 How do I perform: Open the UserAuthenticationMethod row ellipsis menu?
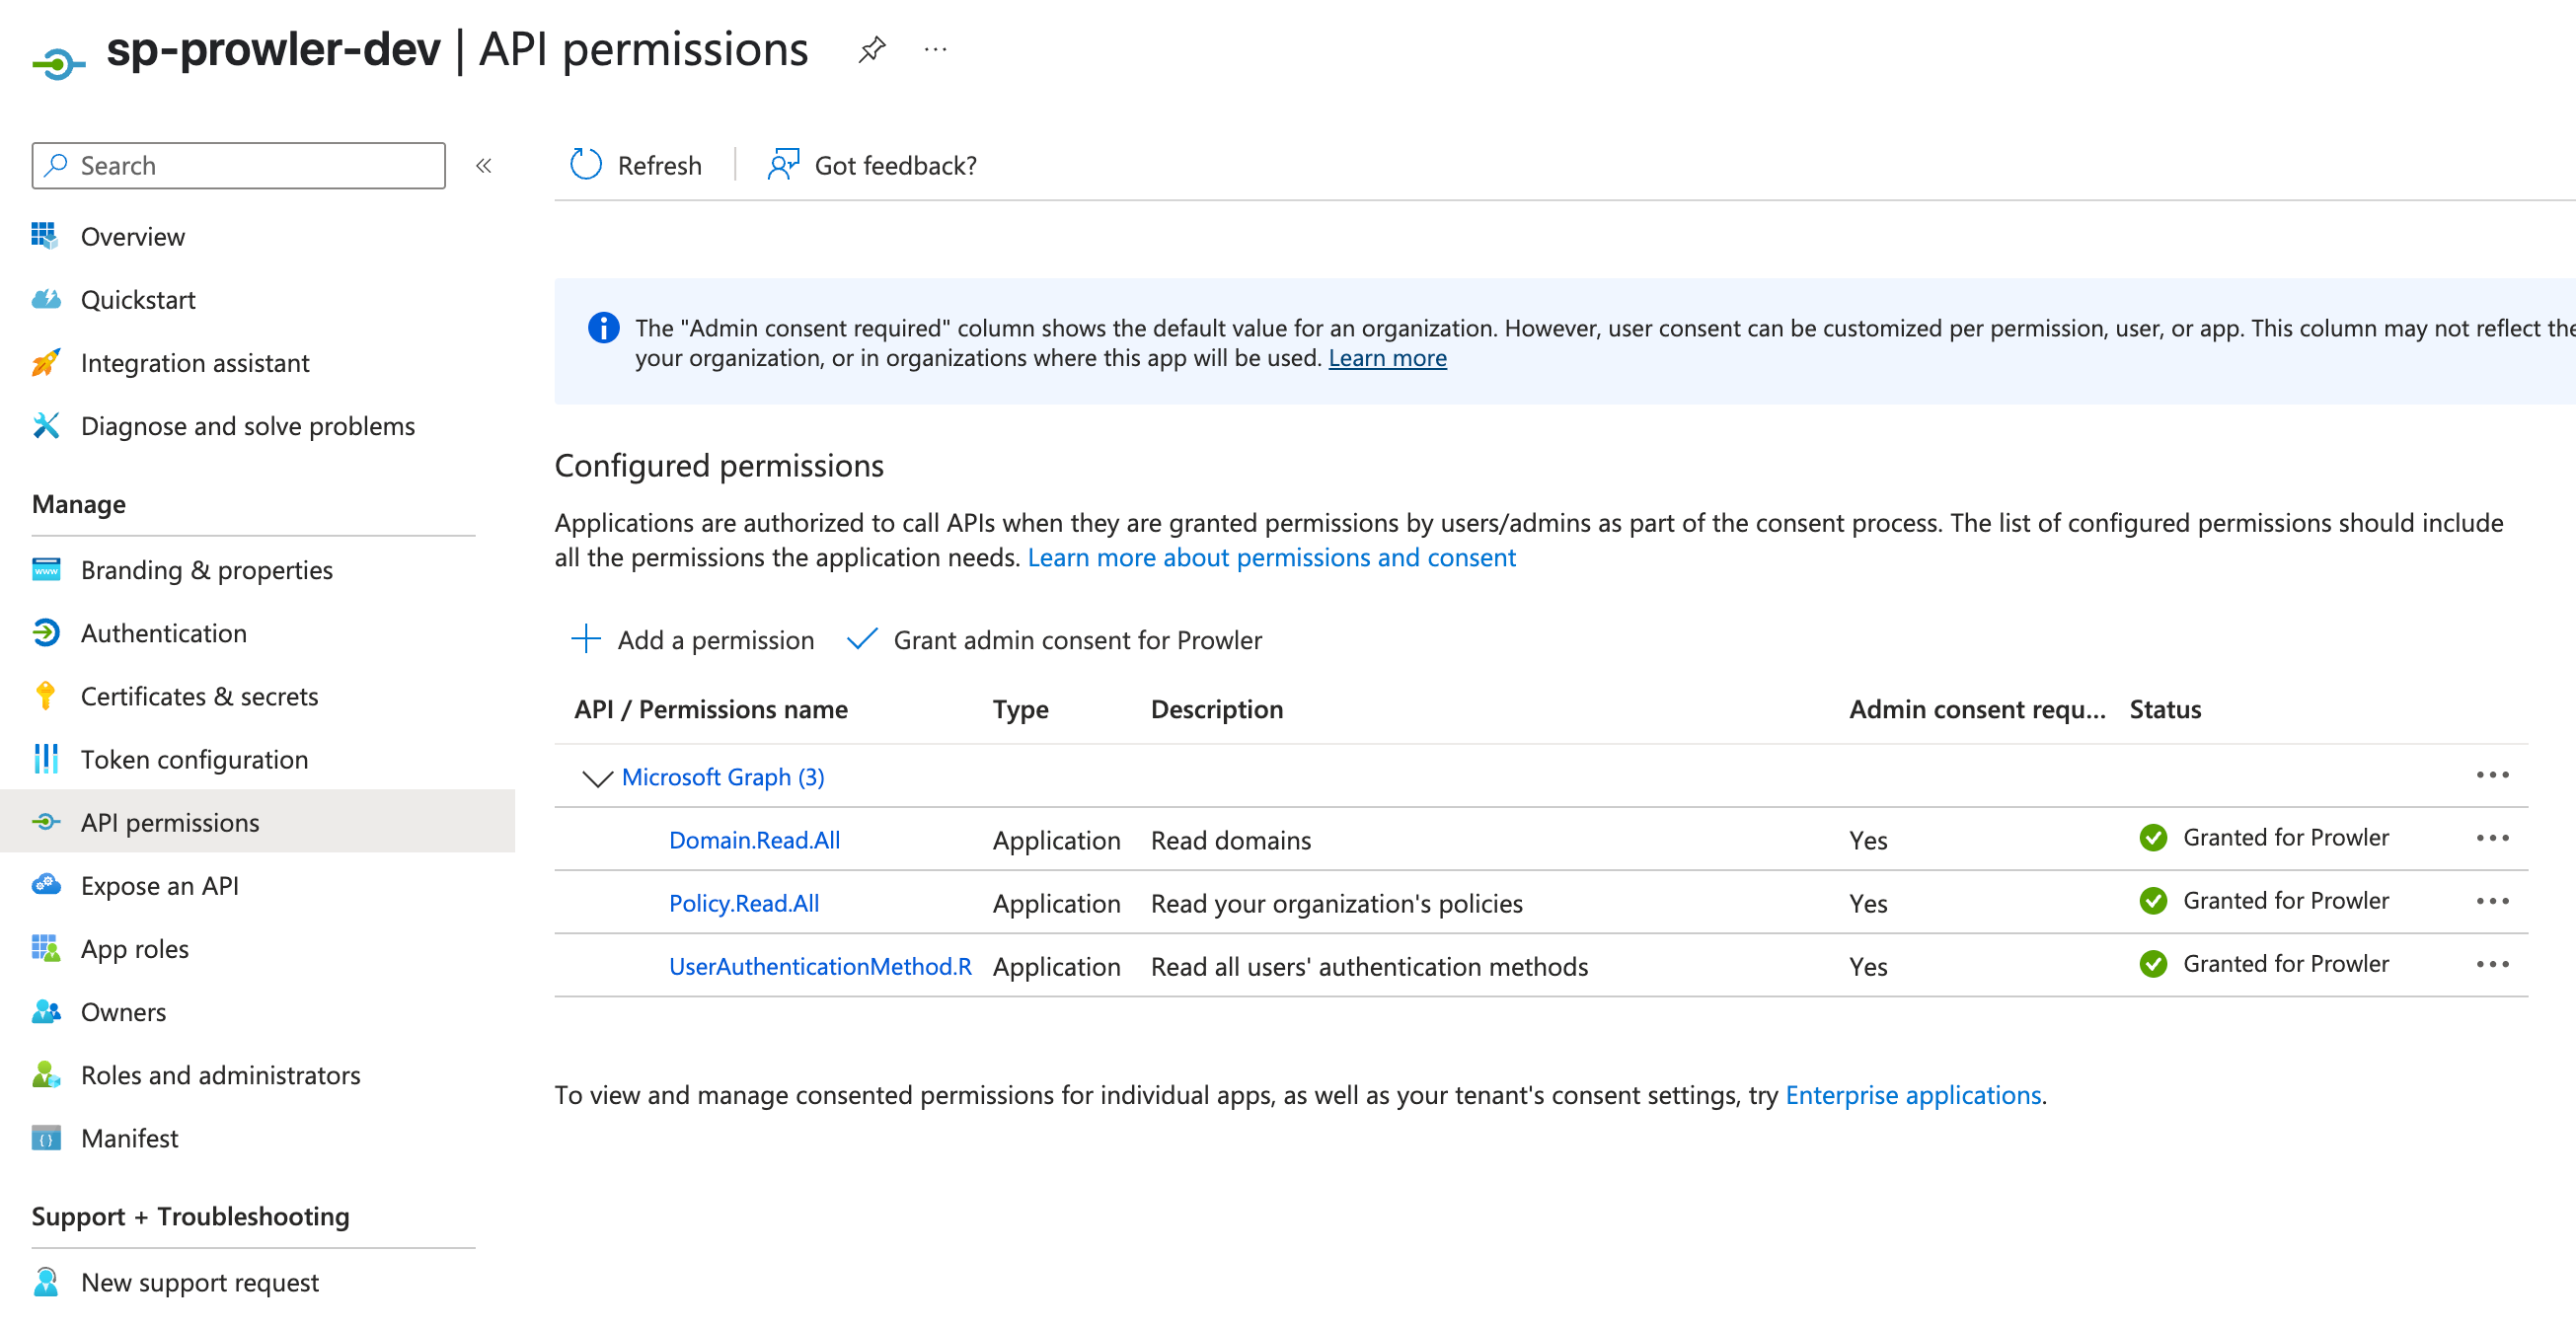2492,964
